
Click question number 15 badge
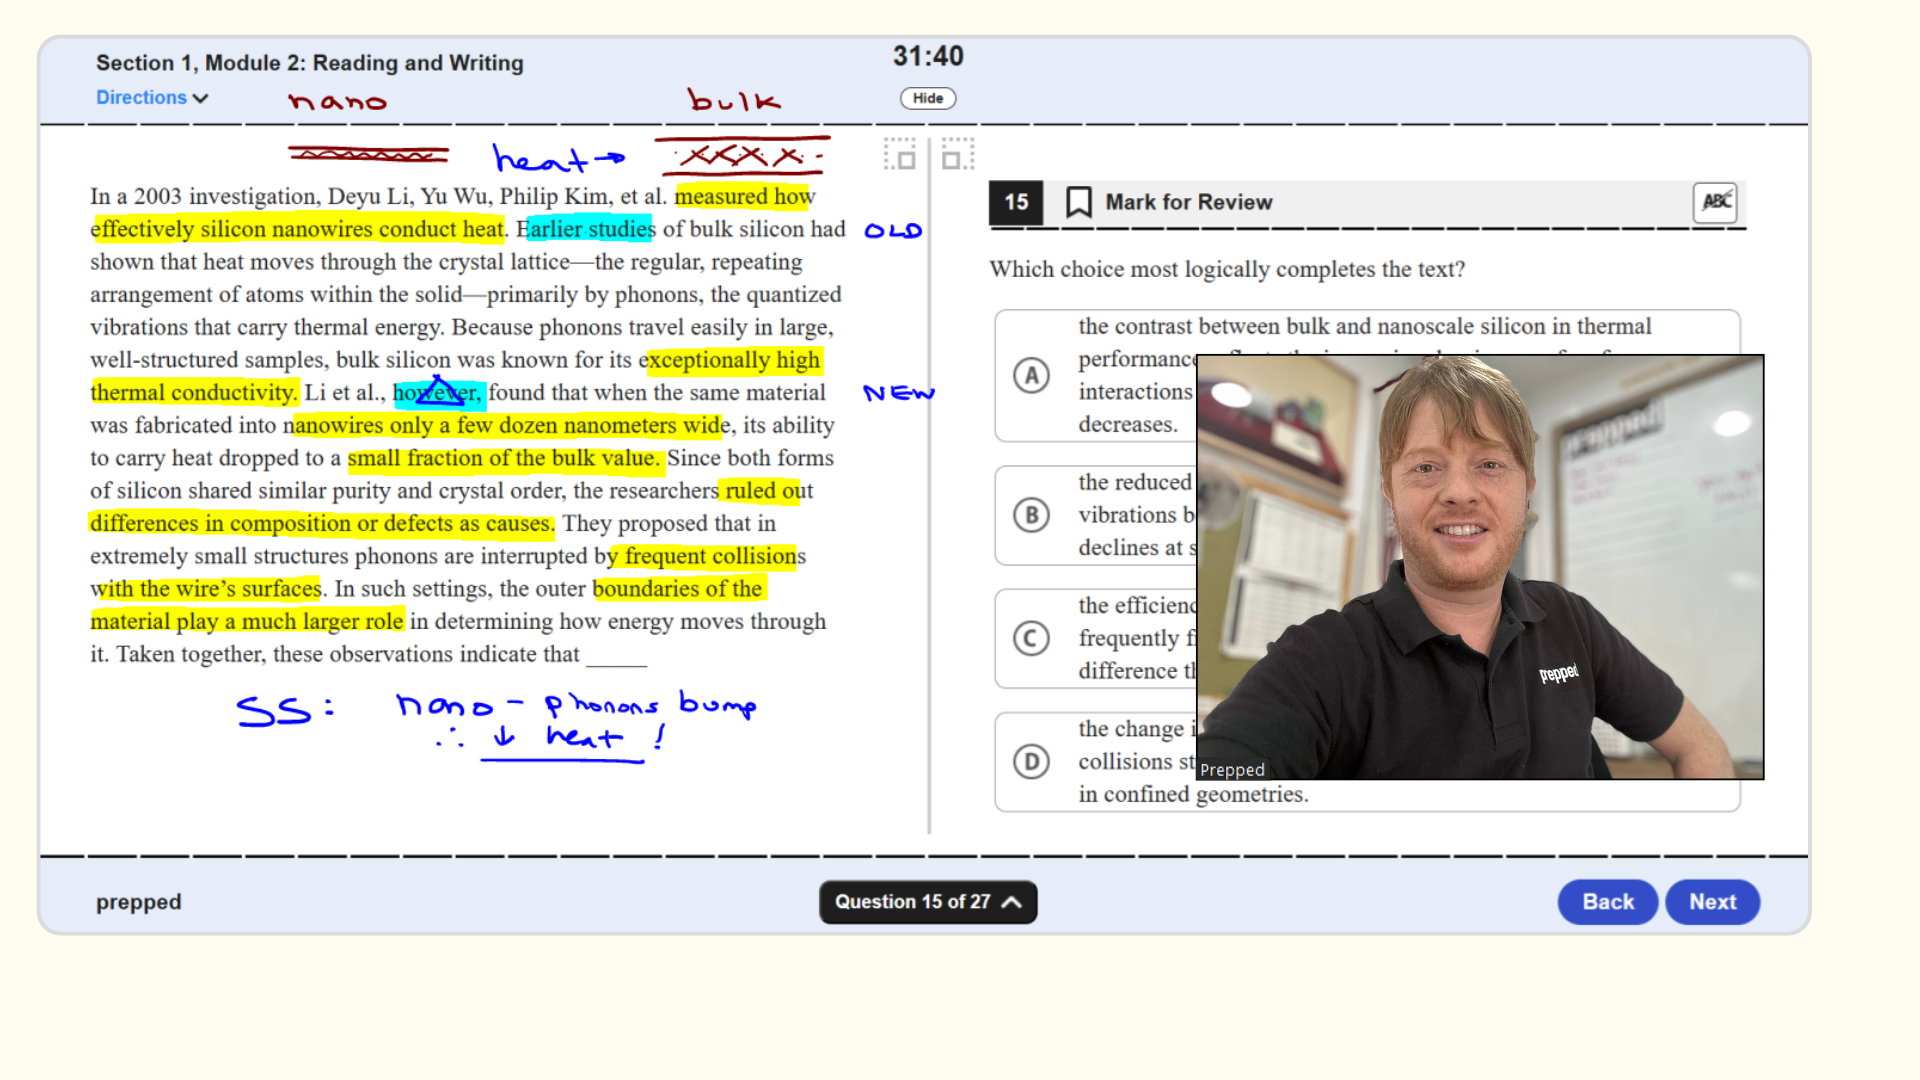1016,202
